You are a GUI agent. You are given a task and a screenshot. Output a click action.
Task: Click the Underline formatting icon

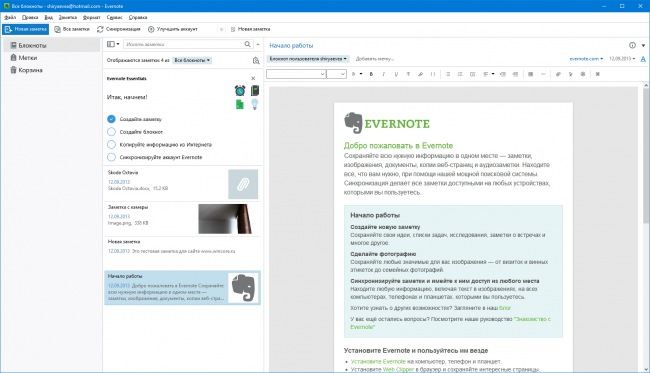tap(396, 74)
